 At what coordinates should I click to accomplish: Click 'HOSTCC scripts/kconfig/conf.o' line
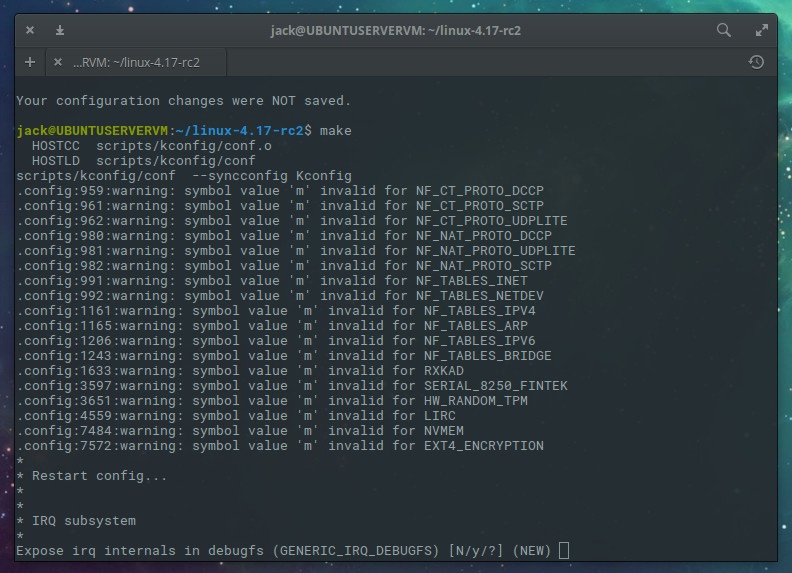(152, 146)
